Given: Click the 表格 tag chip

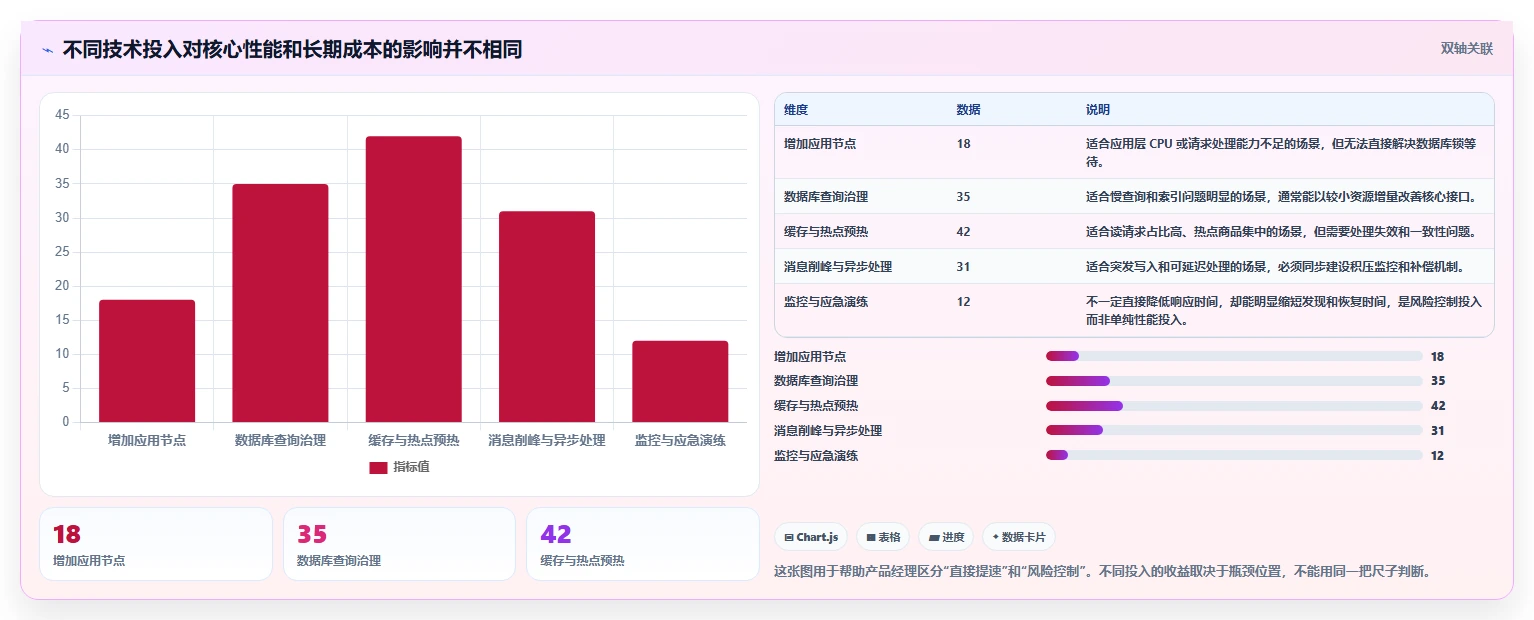Looking at the screenshot, I should (883, 537).
